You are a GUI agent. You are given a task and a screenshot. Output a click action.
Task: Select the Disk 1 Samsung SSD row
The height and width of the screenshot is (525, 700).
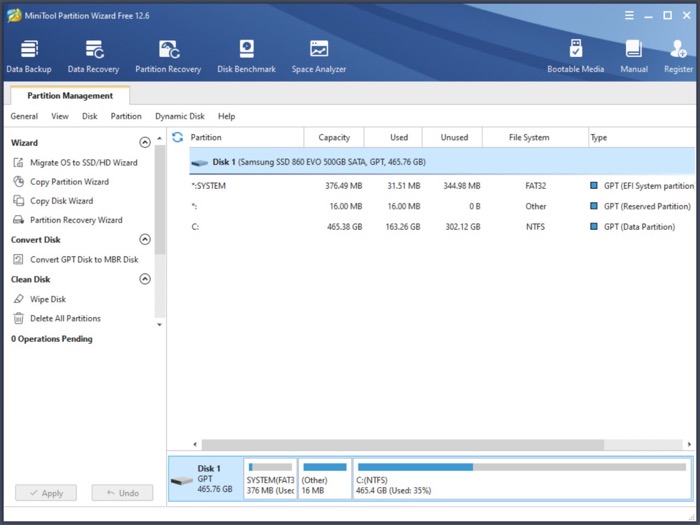coord(442,162)
